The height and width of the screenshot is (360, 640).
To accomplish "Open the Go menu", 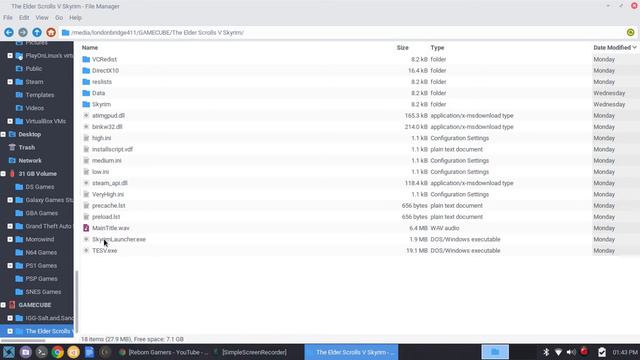I will point(59,18).
